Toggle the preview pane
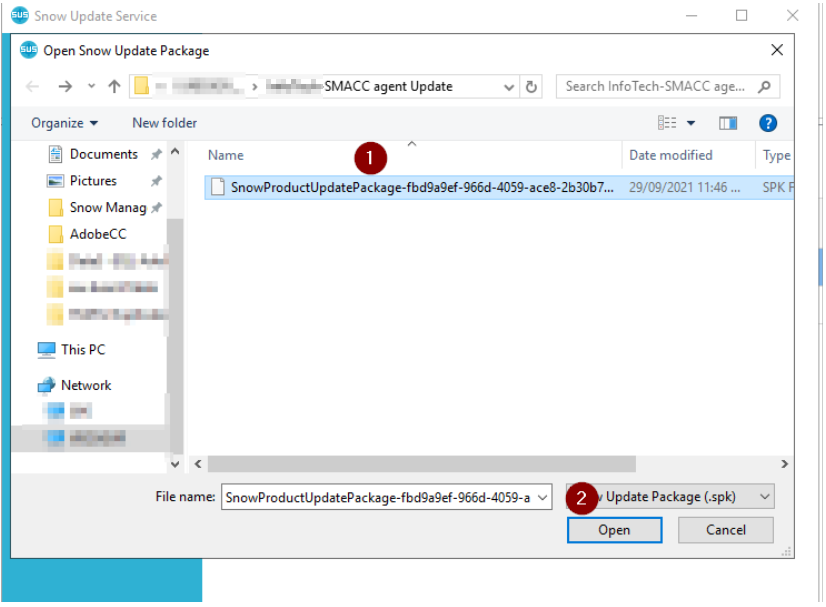Screen dimensions: 826x607 coord(727,123)
